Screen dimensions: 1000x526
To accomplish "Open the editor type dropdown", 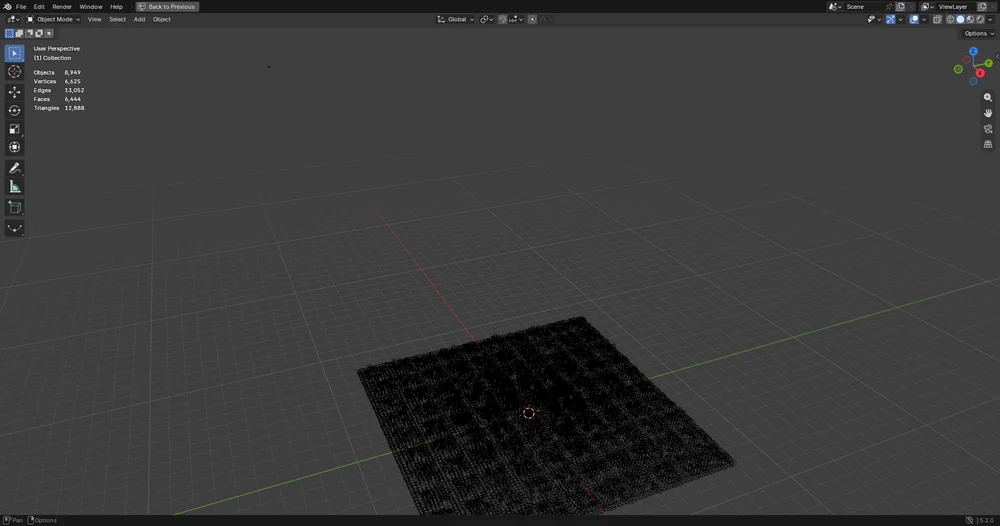I will (x=13, y=19).
